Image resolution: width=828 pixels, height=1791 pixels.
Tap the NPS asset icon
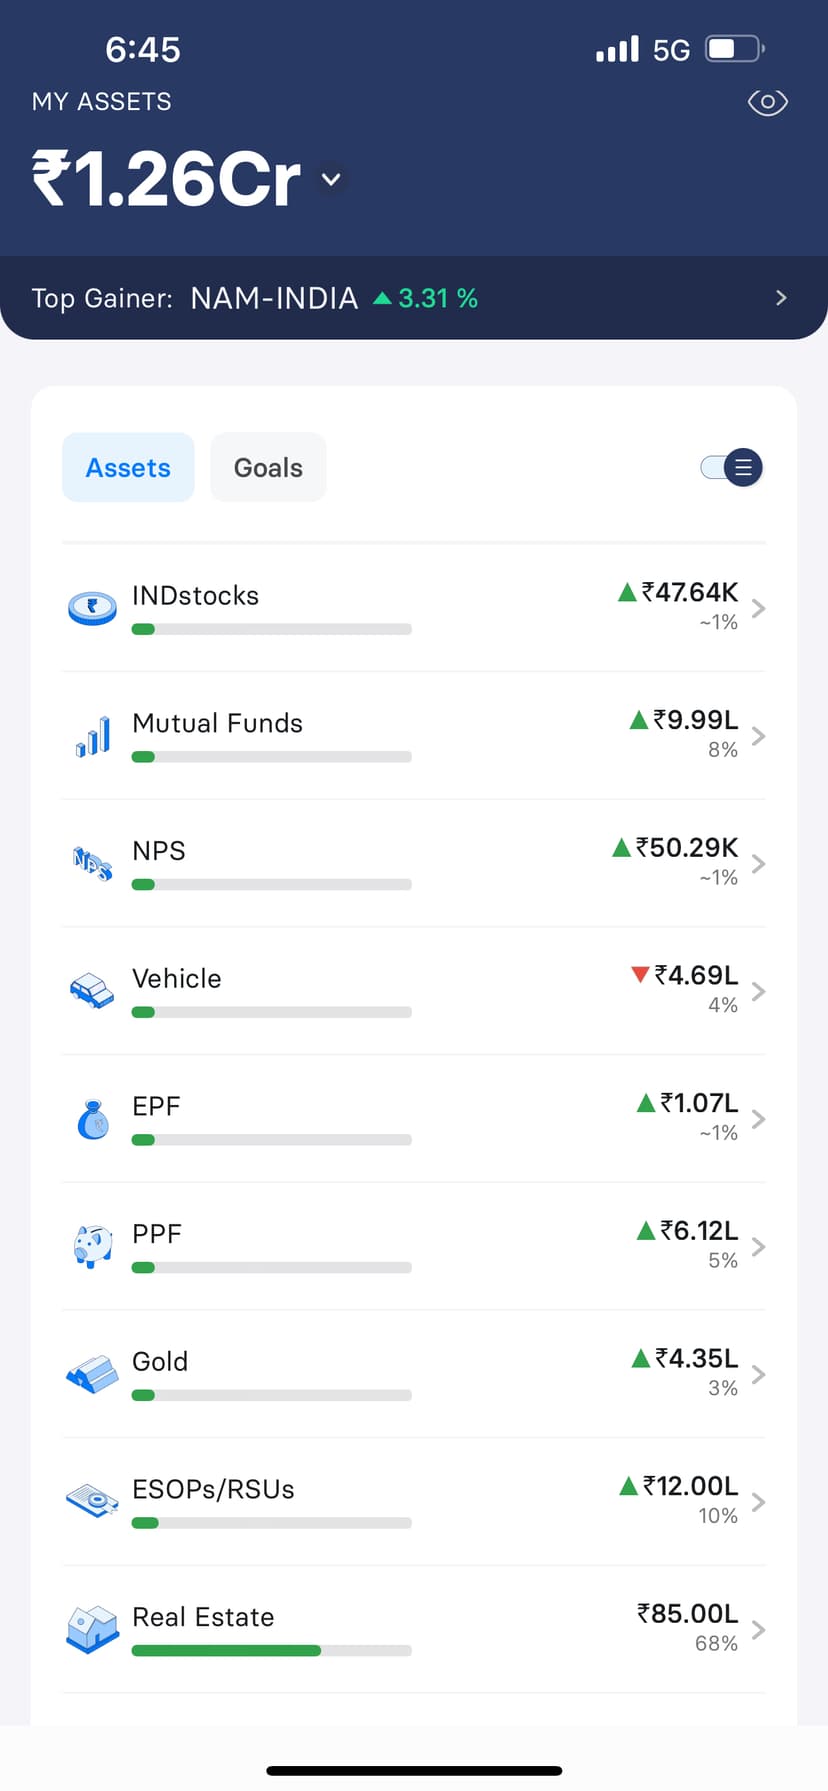point(92,862)
